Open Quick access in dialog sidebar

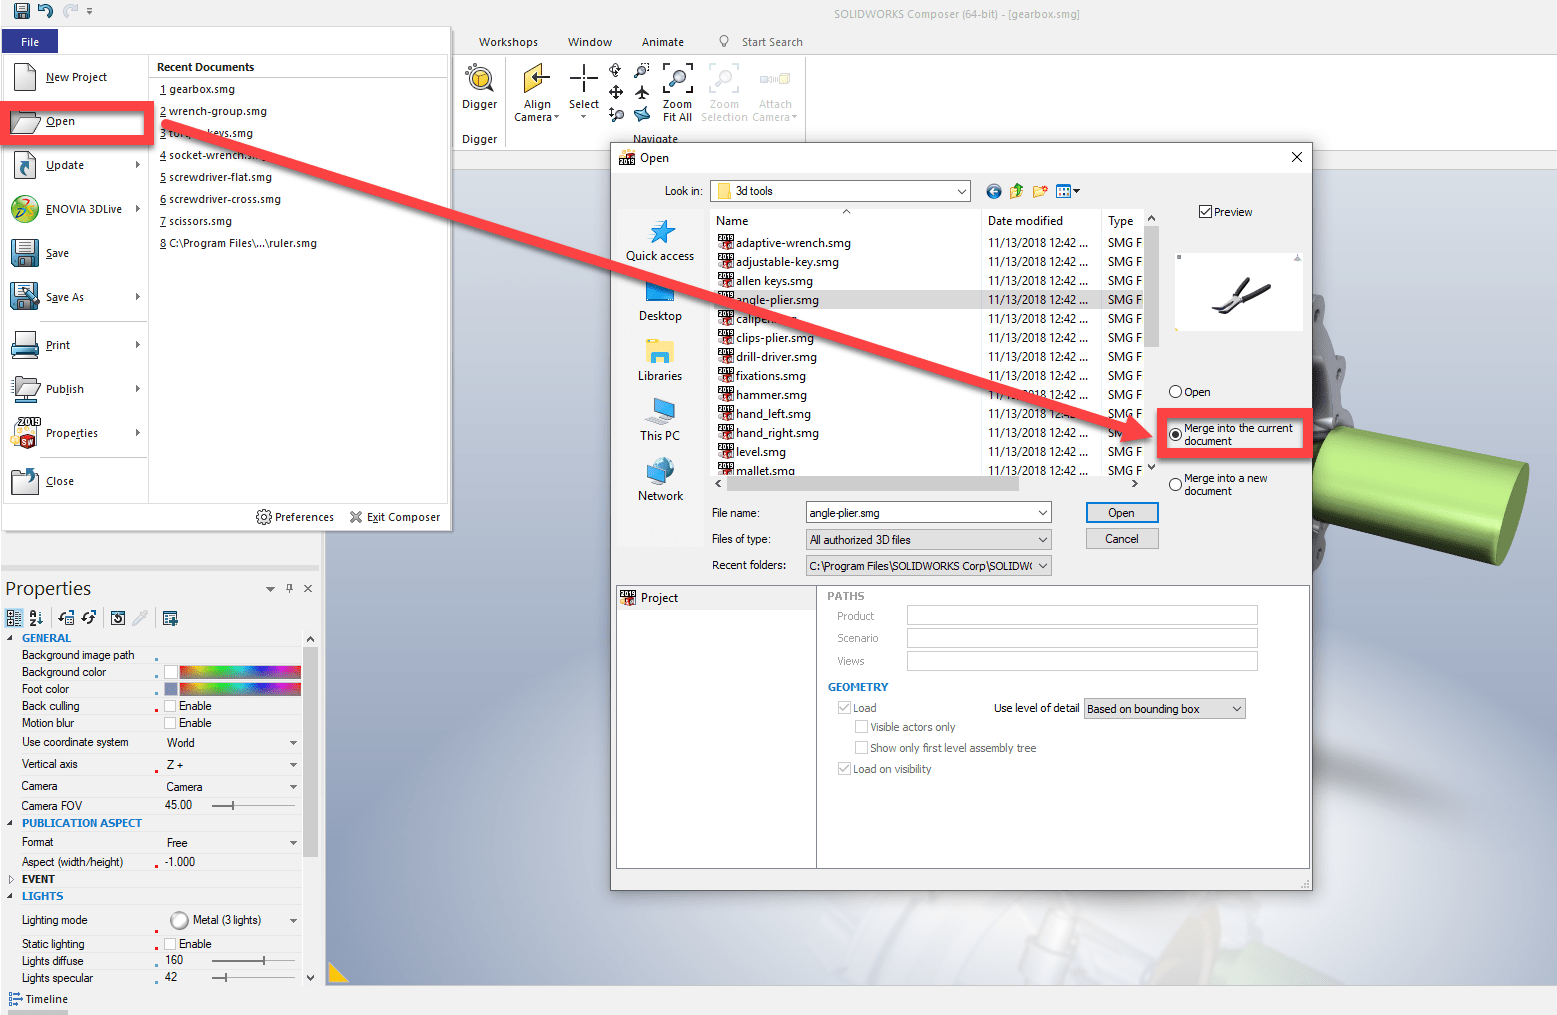coord(660,233)
